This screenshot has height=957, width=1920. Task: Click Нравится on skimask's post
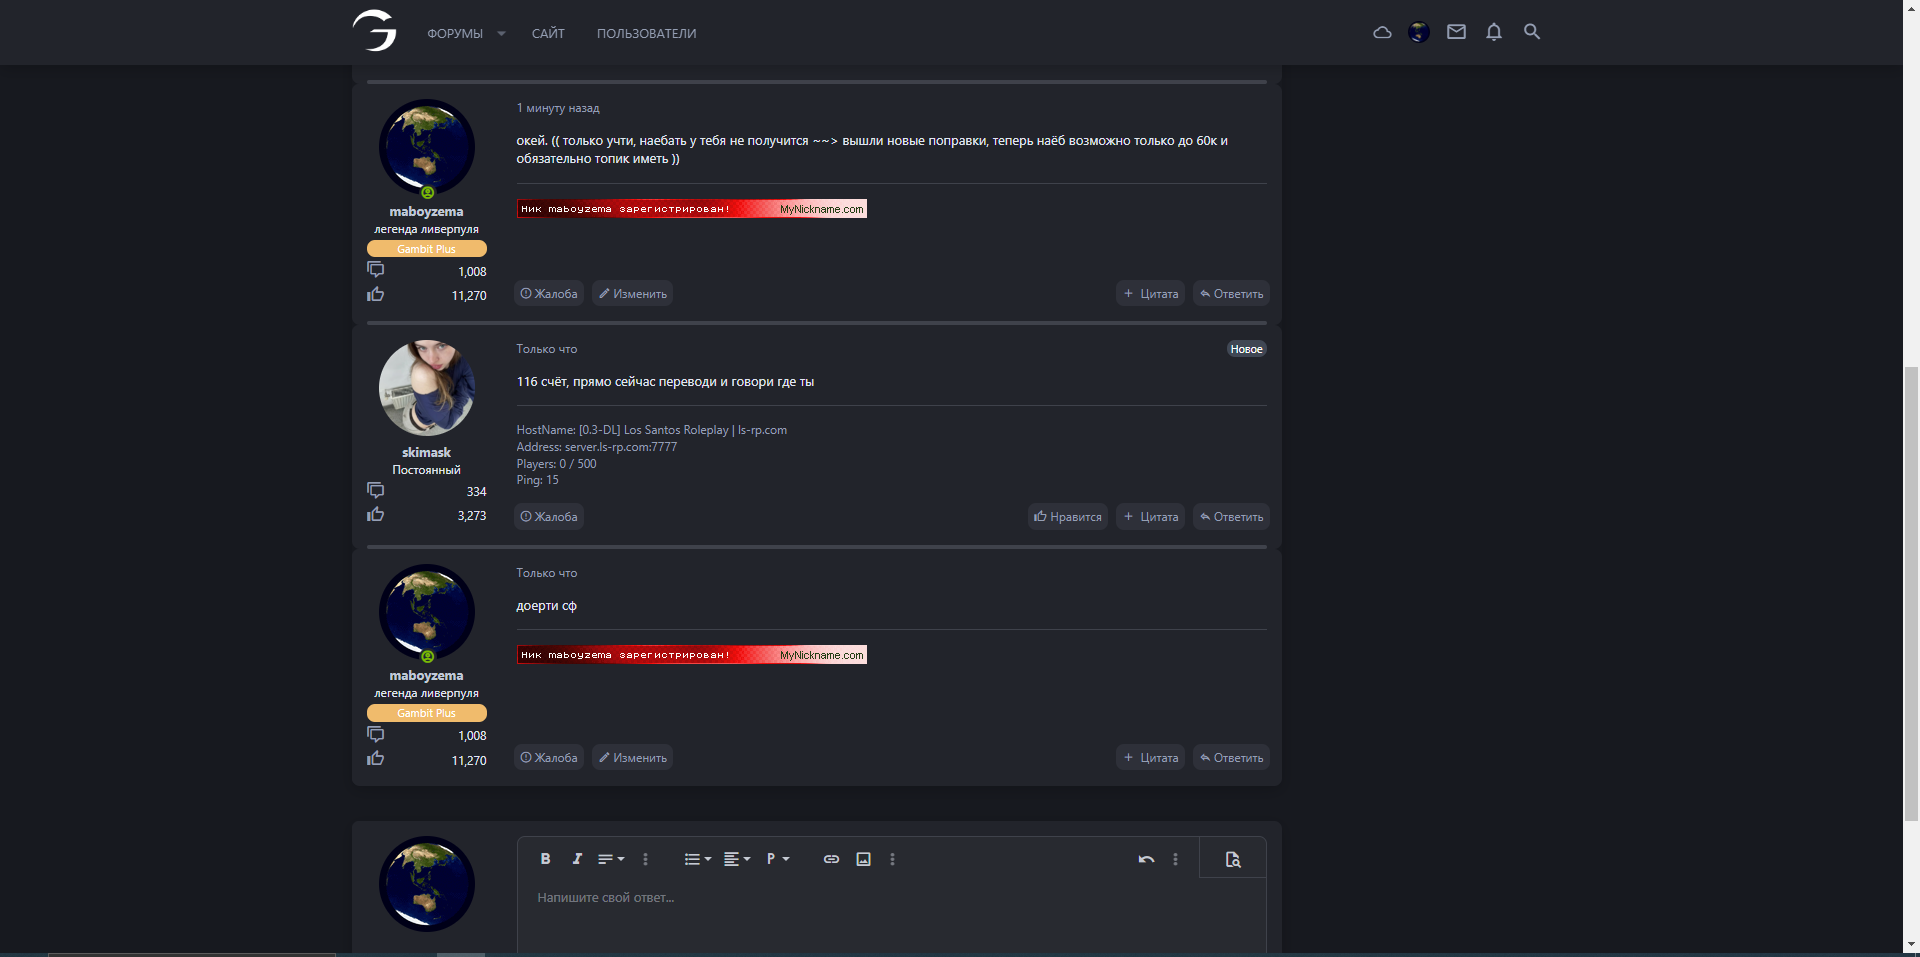click(1068, 517)
